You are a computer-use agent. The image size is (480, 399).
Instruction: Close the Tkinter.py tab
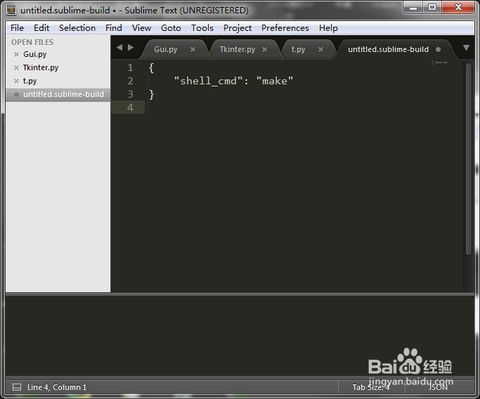click(265, 49)
